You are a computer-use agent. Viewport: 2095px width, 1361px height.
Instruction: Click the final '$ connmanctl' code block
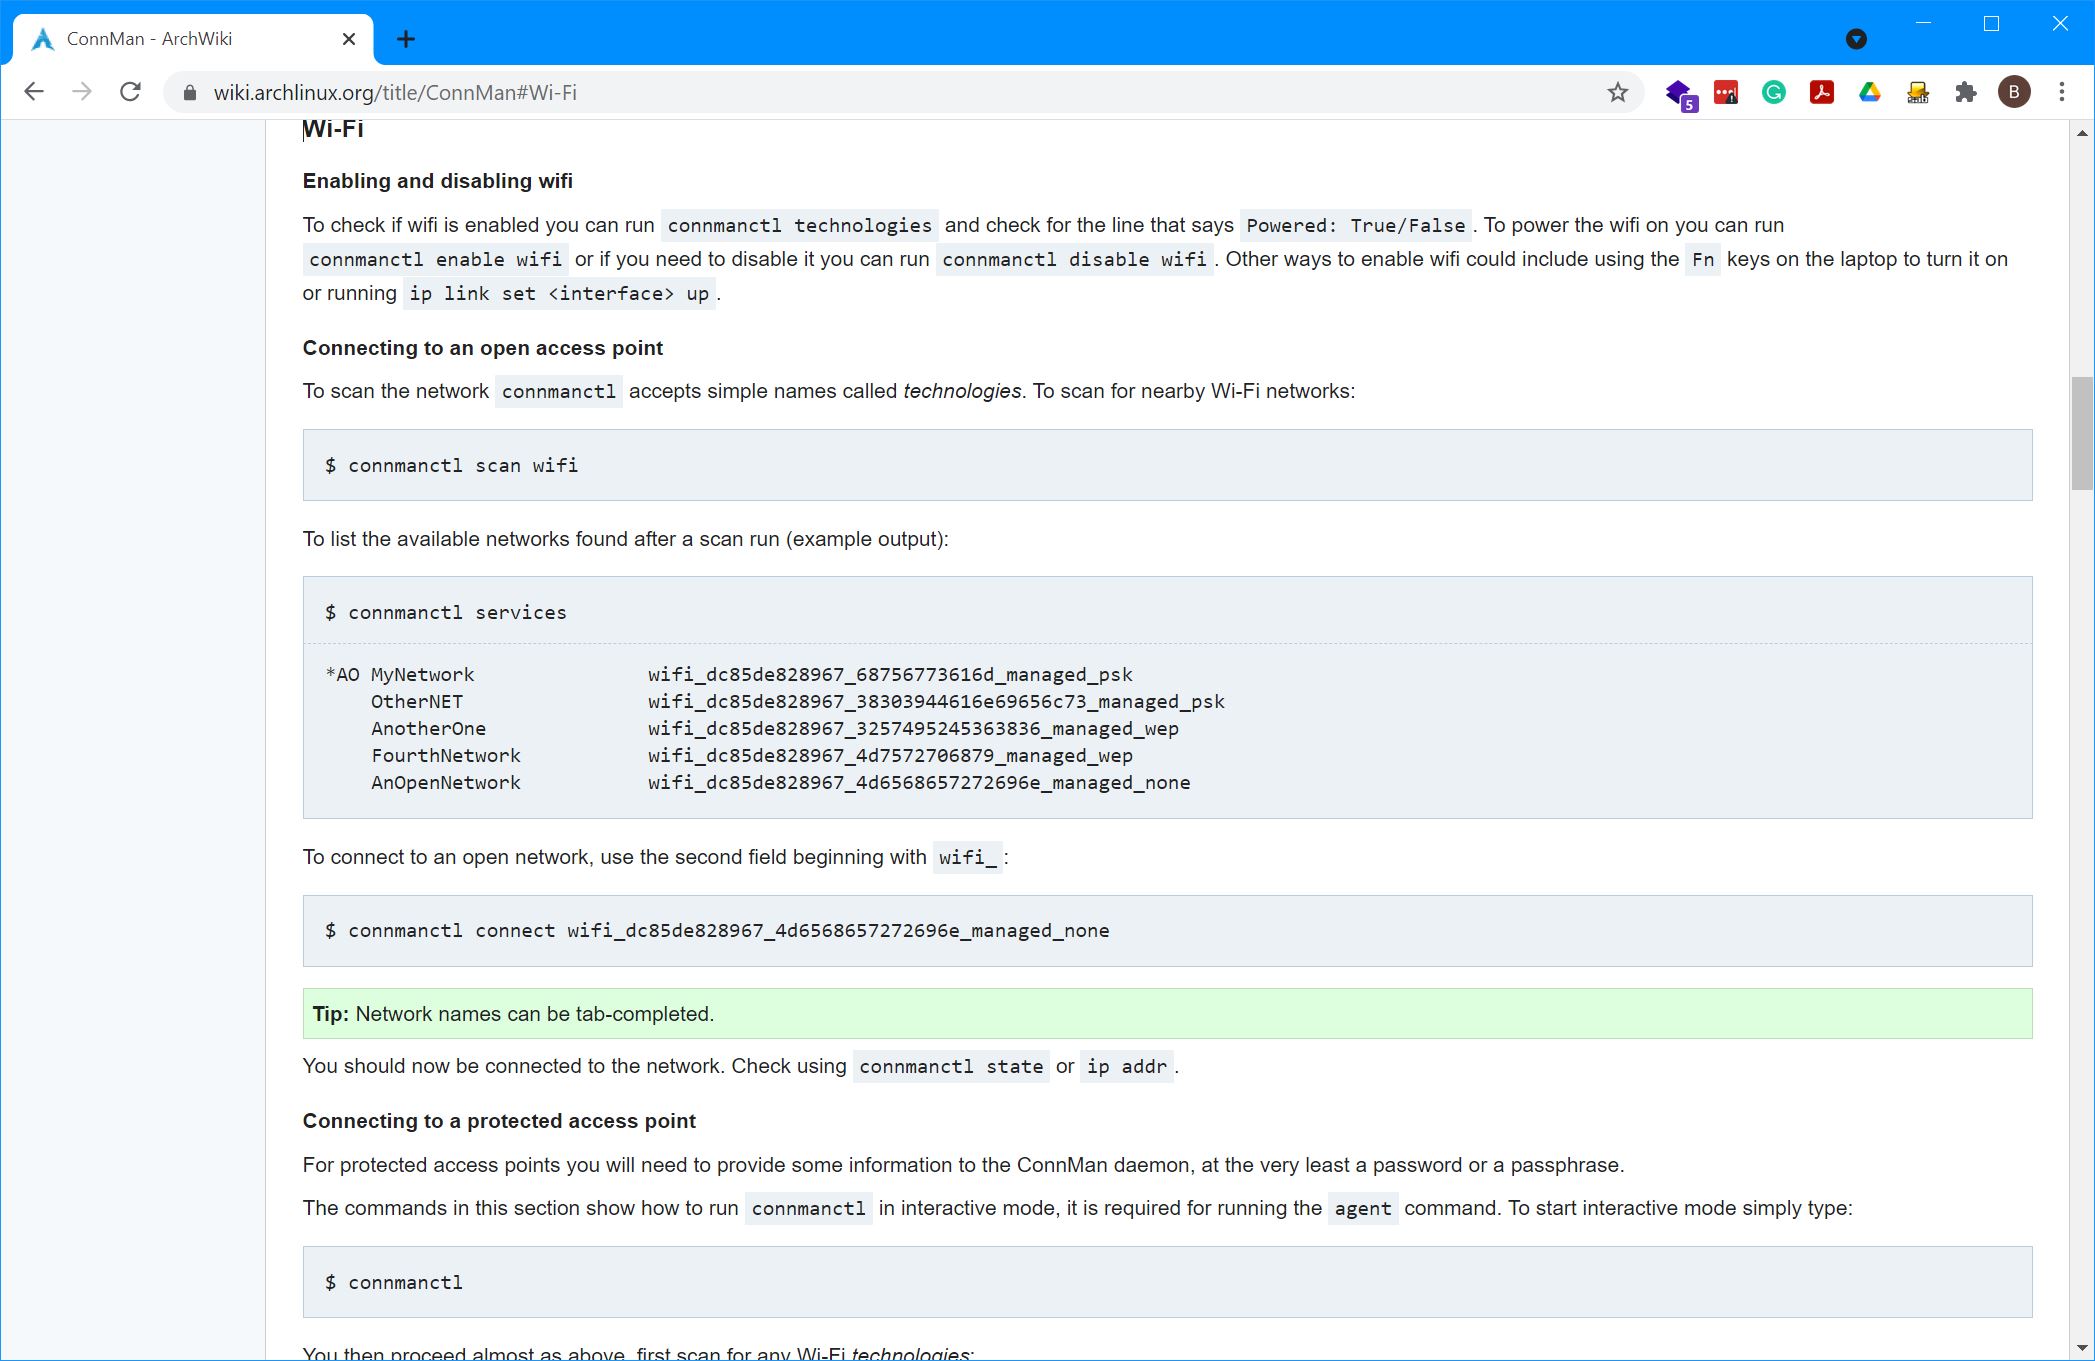1167,1282
